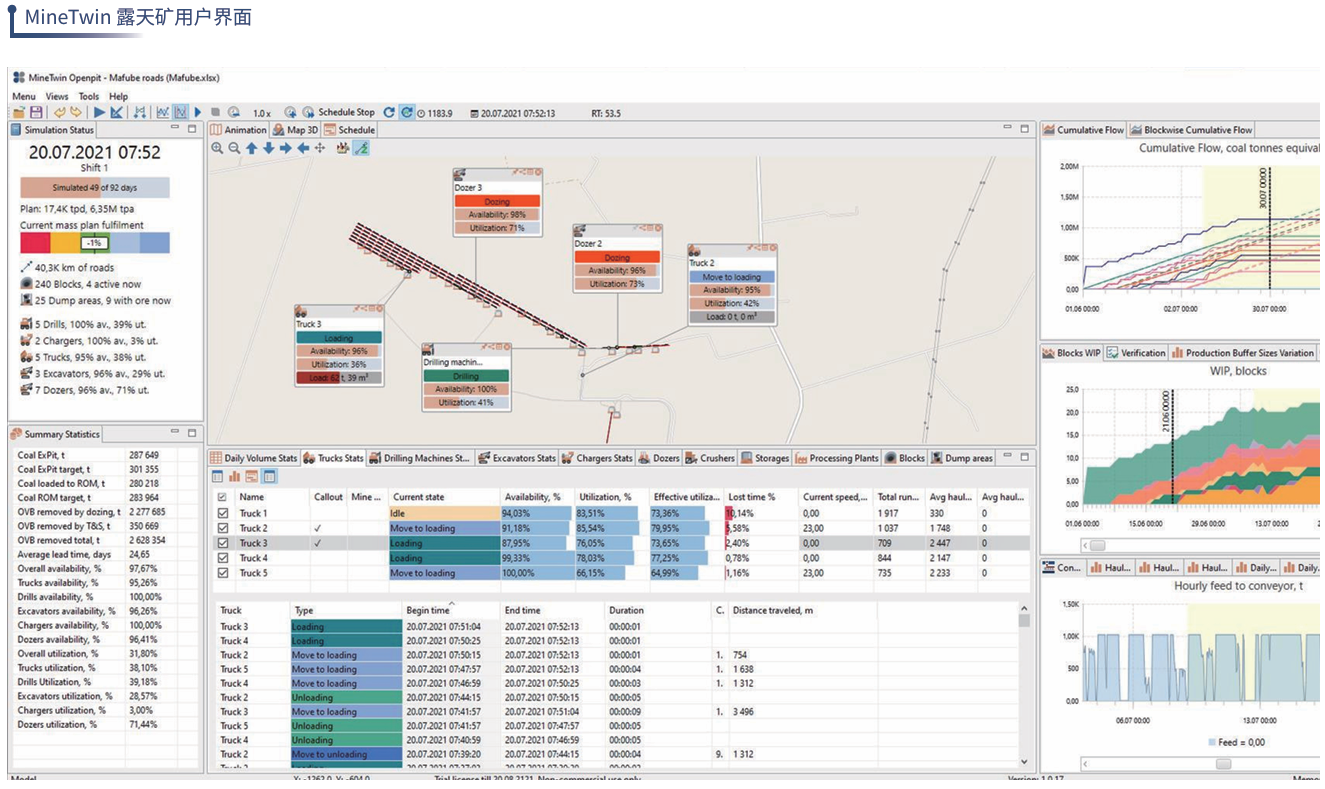1325x789 pixels.
Task: Open the Views menu
Action: click(x=57, y=96)
